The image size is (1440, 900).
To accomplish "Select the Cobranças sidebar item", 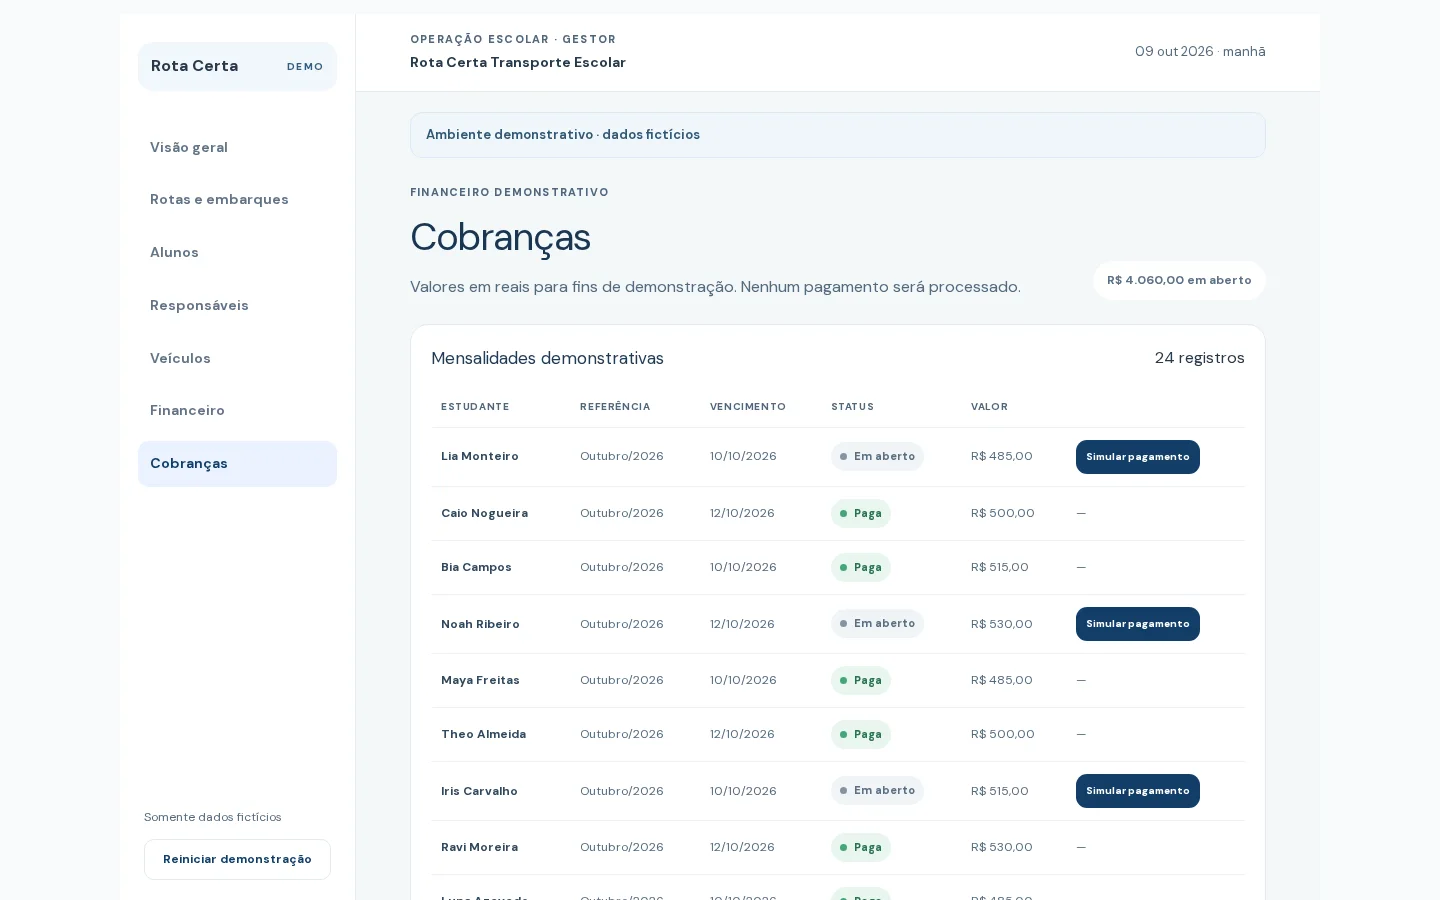I will click(237, 463).
